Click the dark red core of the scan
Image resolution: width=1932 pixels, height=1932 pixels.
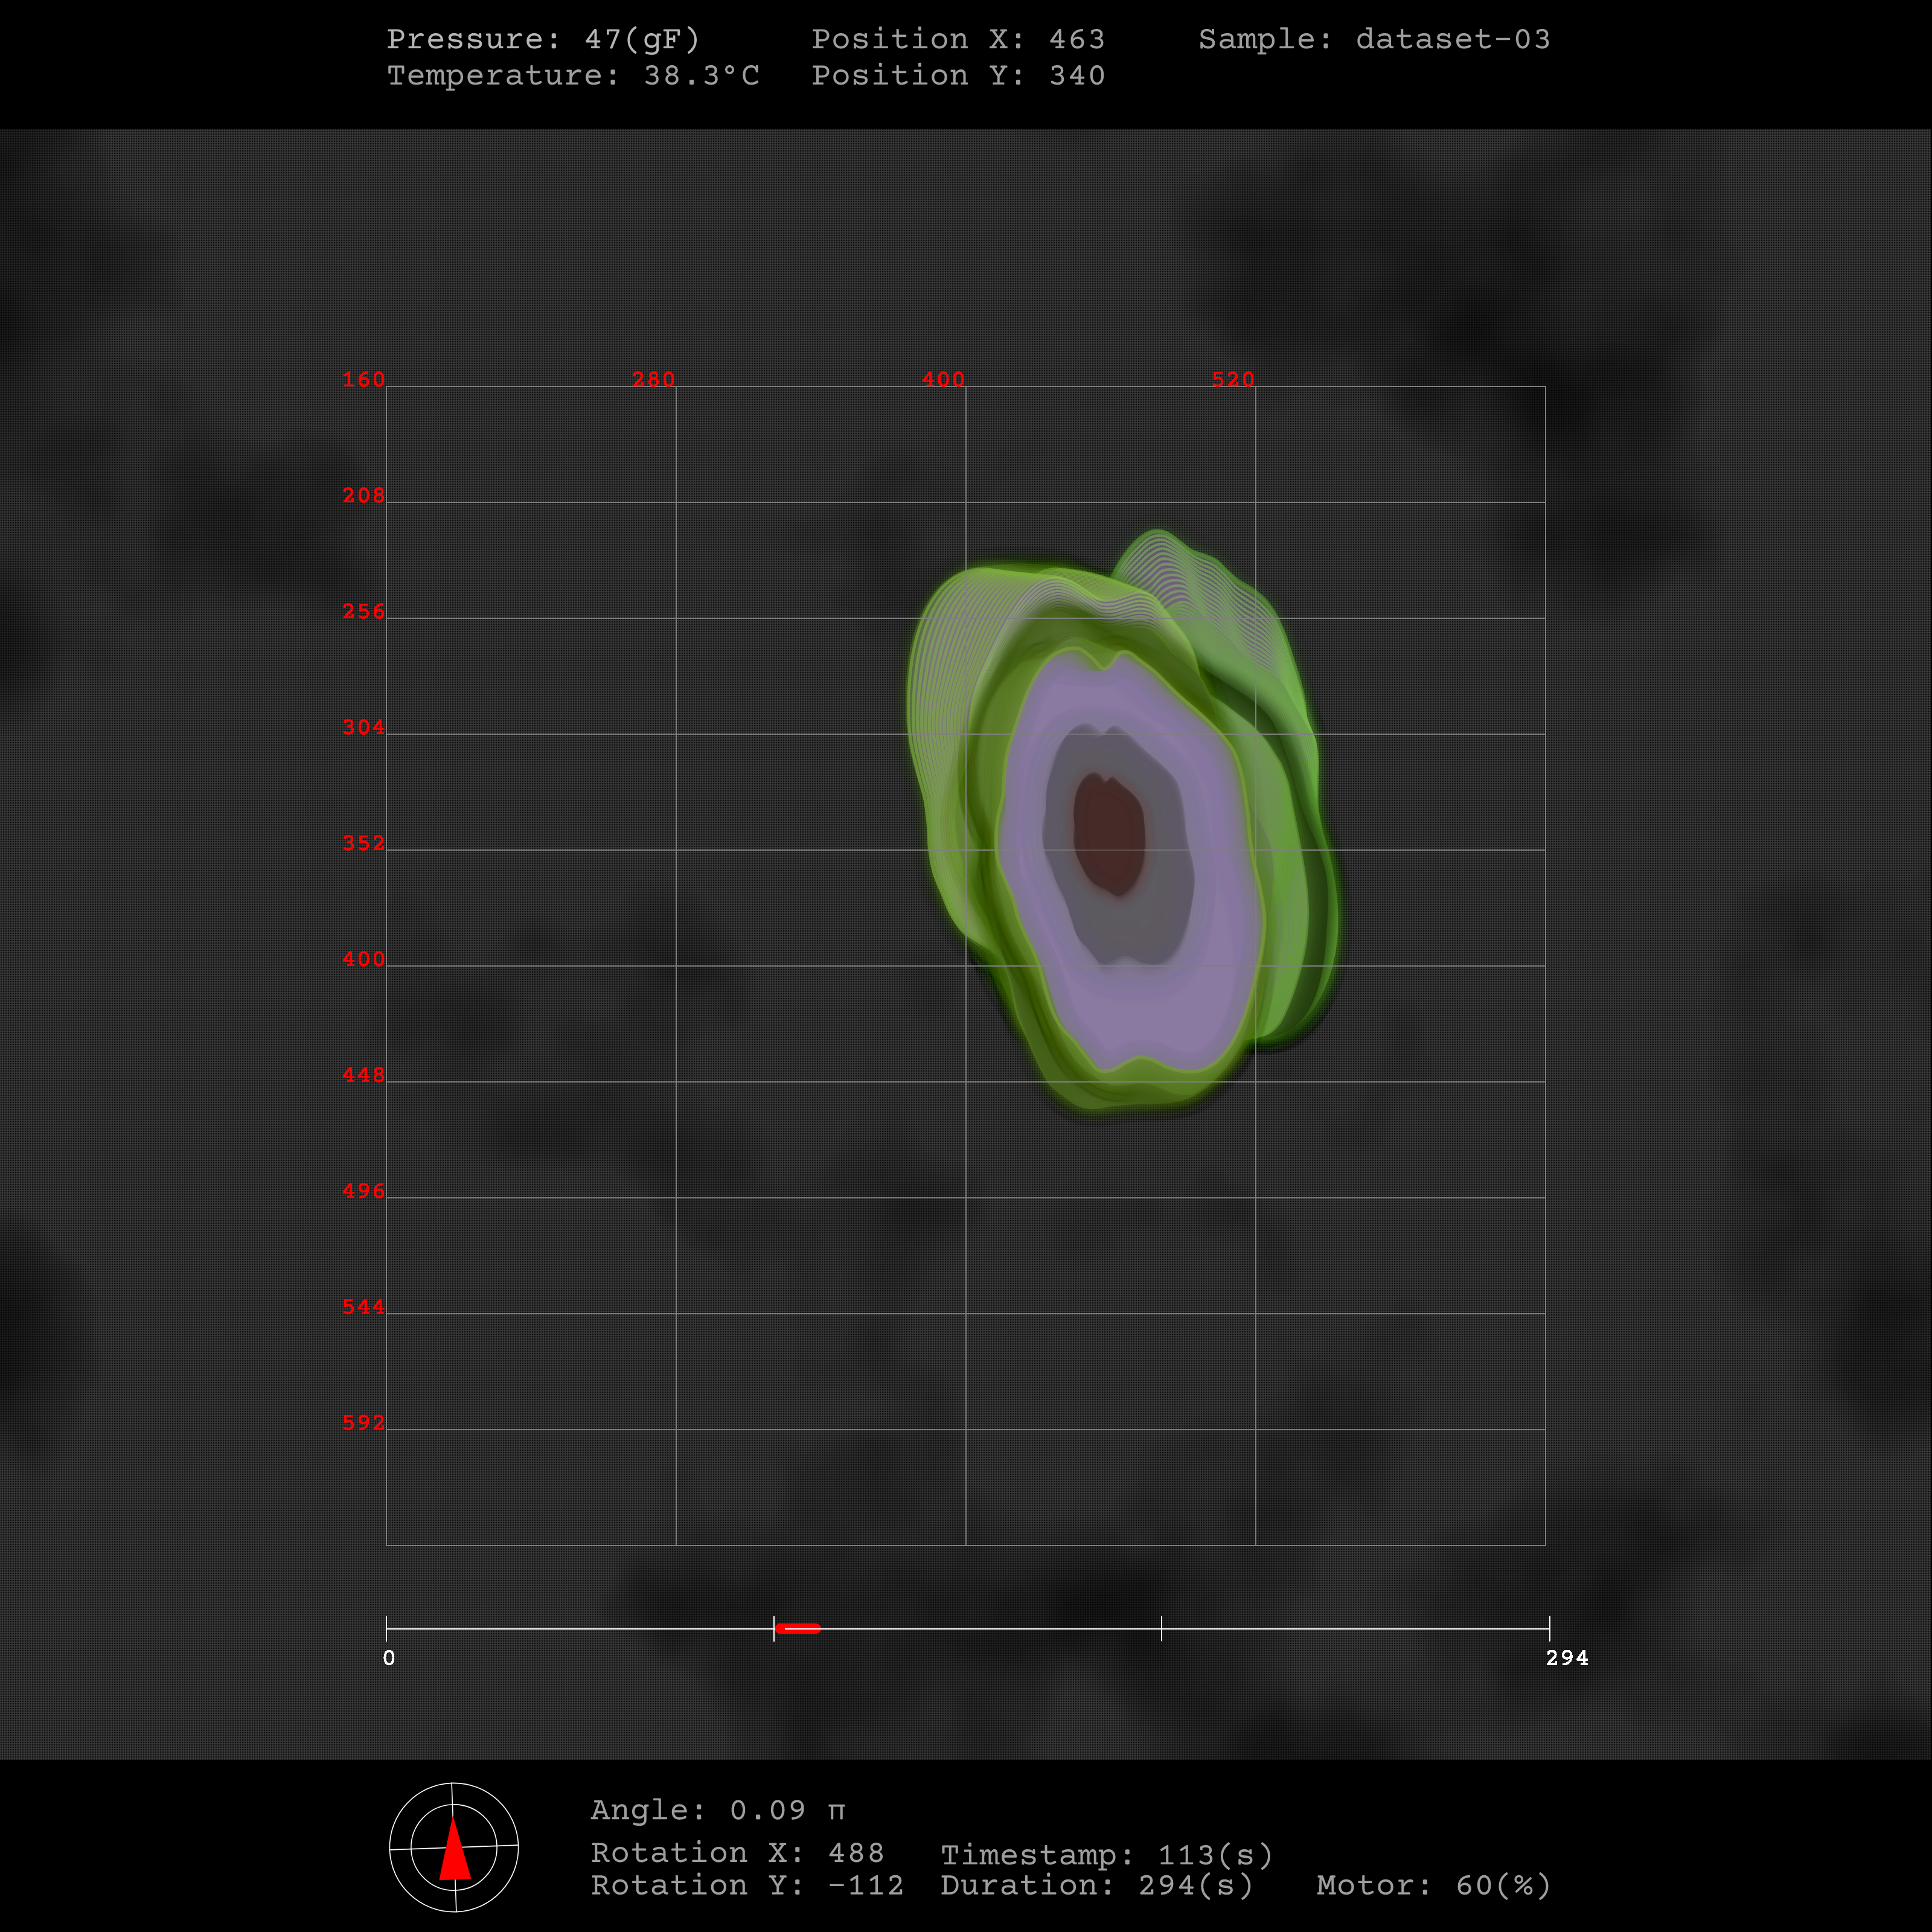pos(1109,835)
